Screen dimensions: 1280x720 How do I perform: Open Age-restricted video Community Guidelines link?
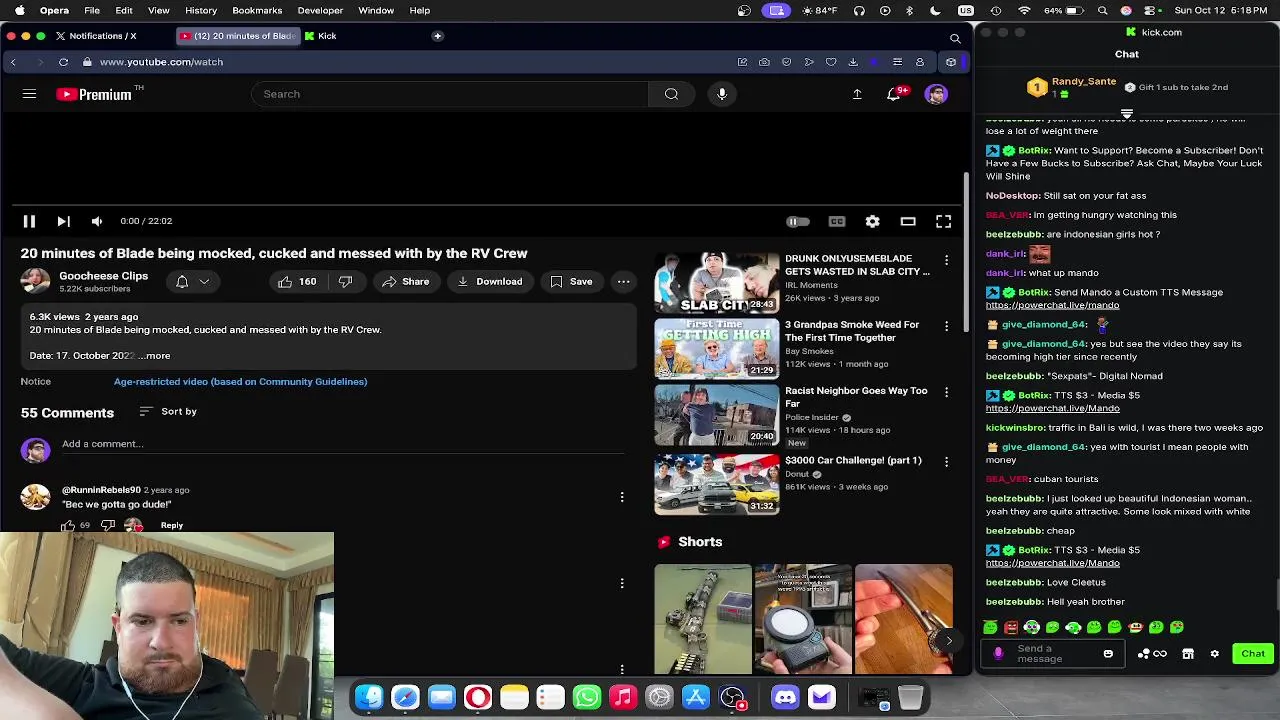point(240,381)
